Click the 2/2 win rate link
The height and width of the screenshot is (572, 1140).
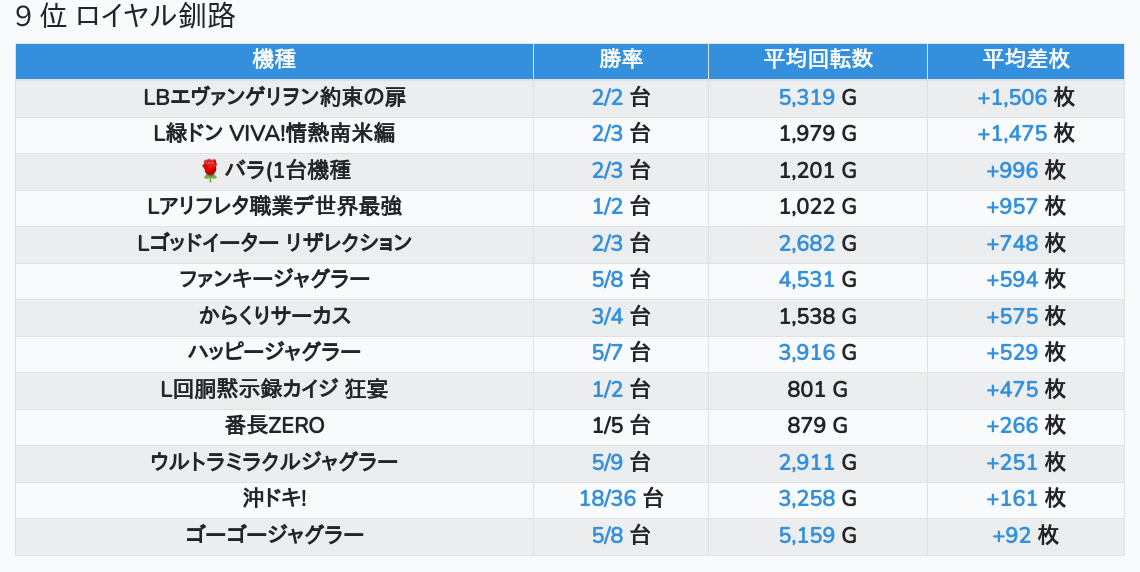[x=607, y=98]
